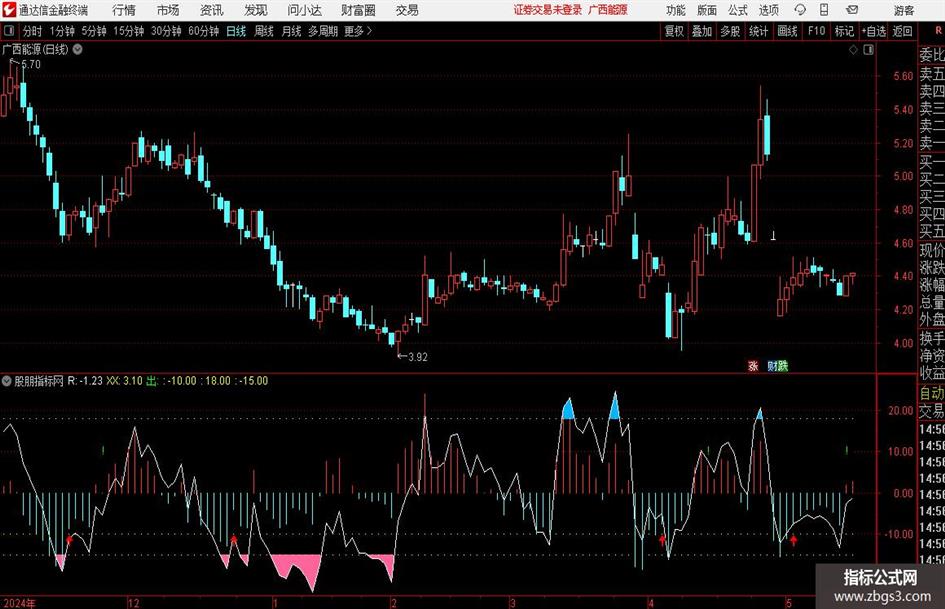This screenshot has height=609, width=945.
Task: Toggle the left sidebar panel icon
Action: tap(8, 31)
